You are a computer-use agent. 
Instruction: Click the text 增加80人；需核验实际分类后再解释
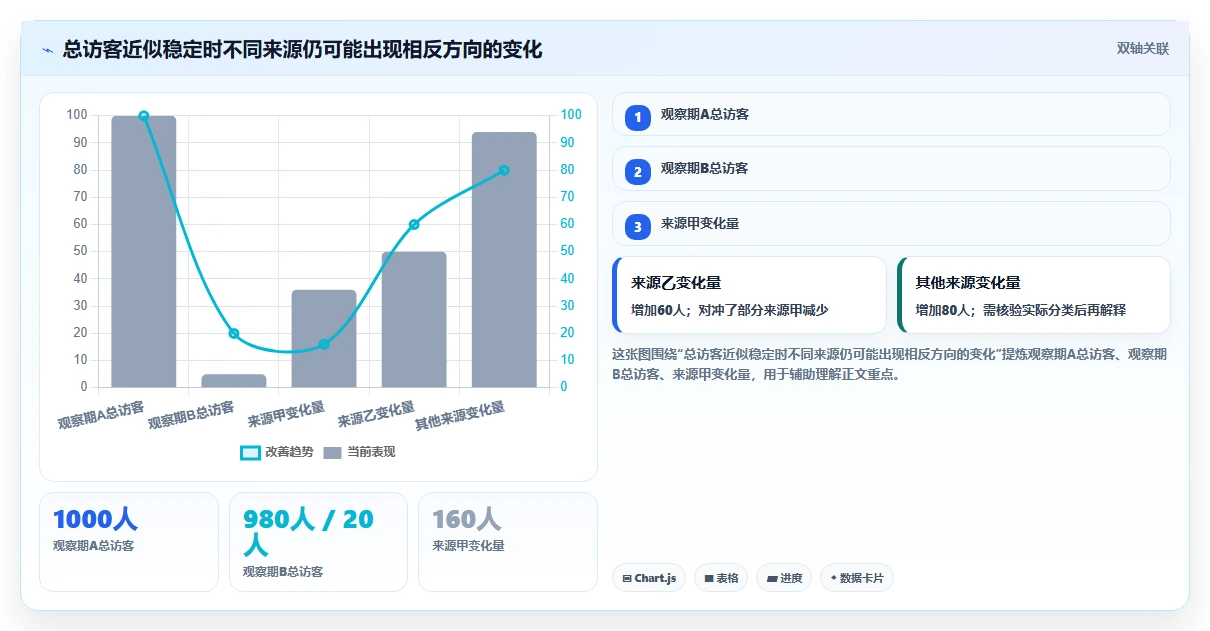1021,310
